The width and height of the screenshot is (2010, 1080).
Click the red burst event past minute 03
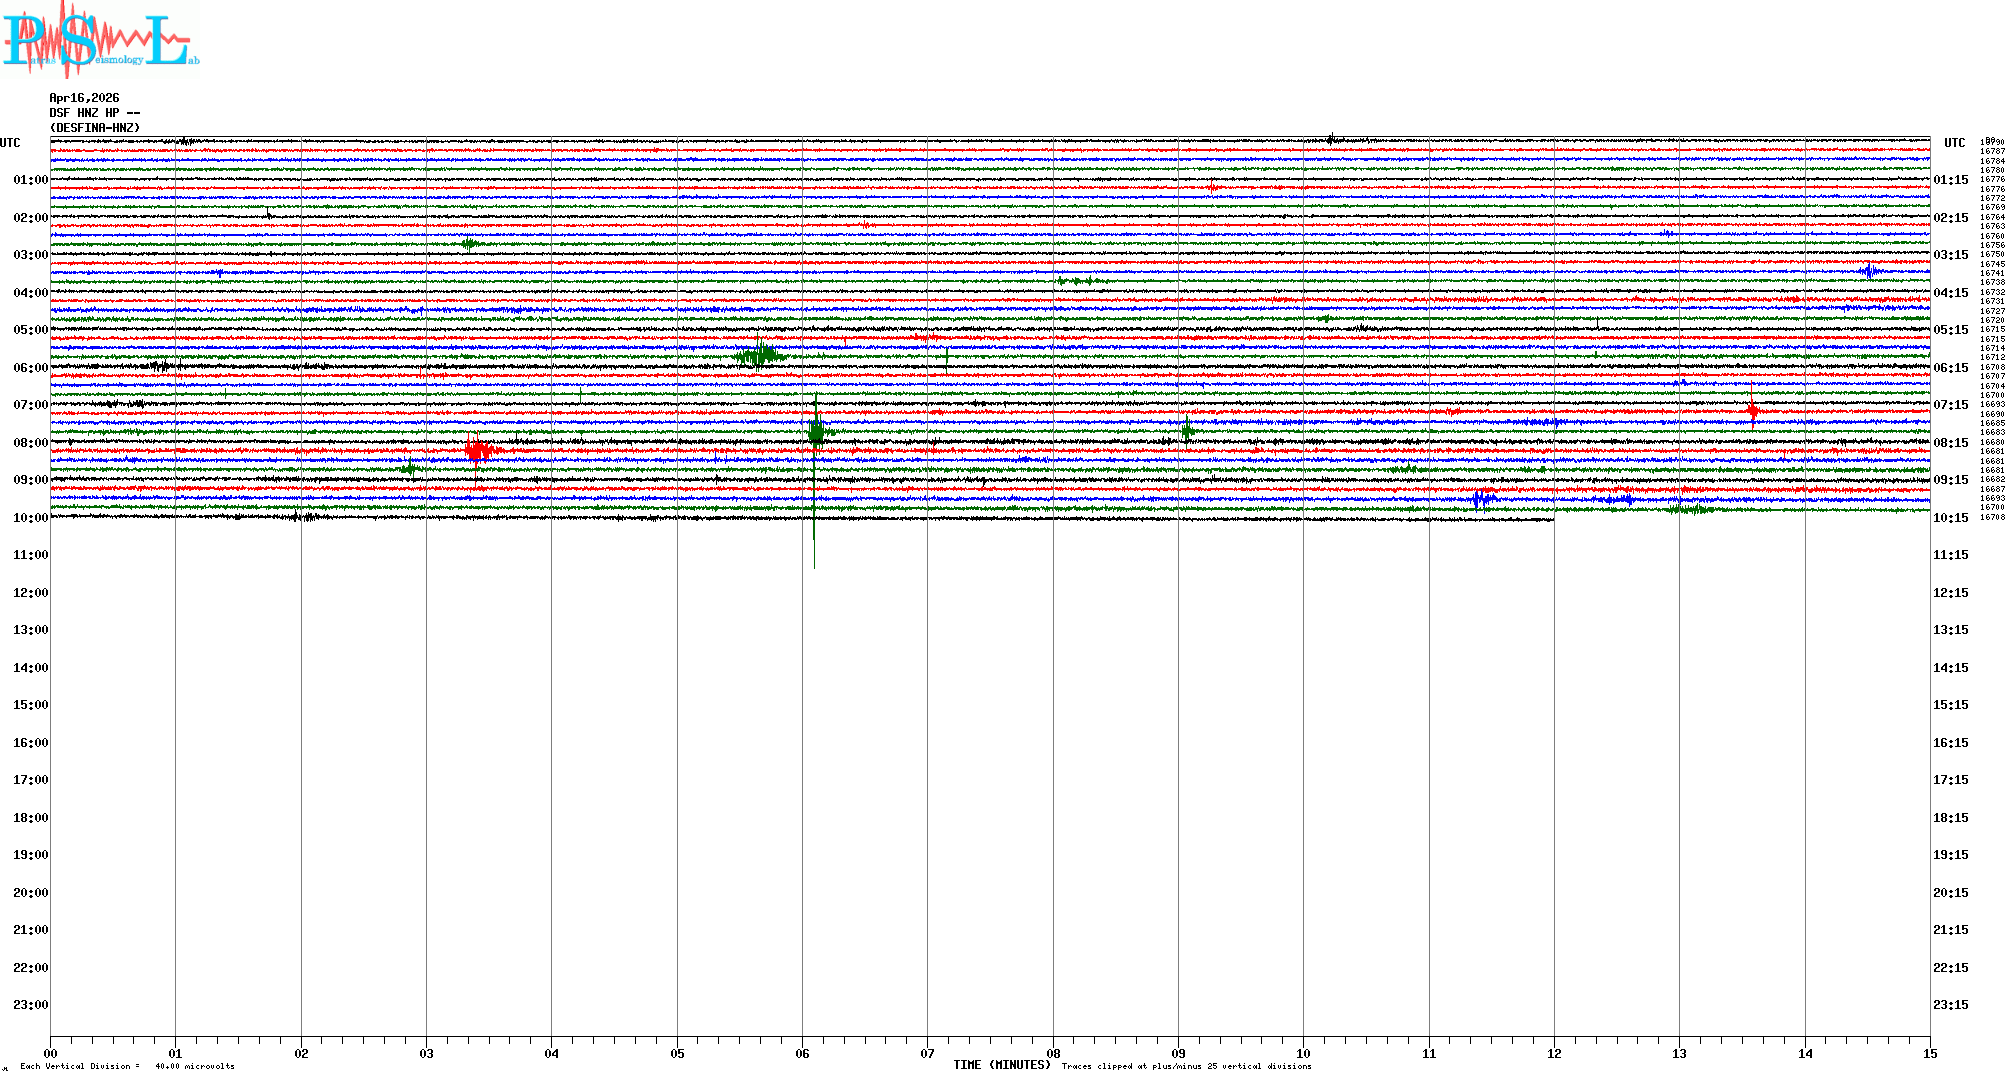pos(480,451)
